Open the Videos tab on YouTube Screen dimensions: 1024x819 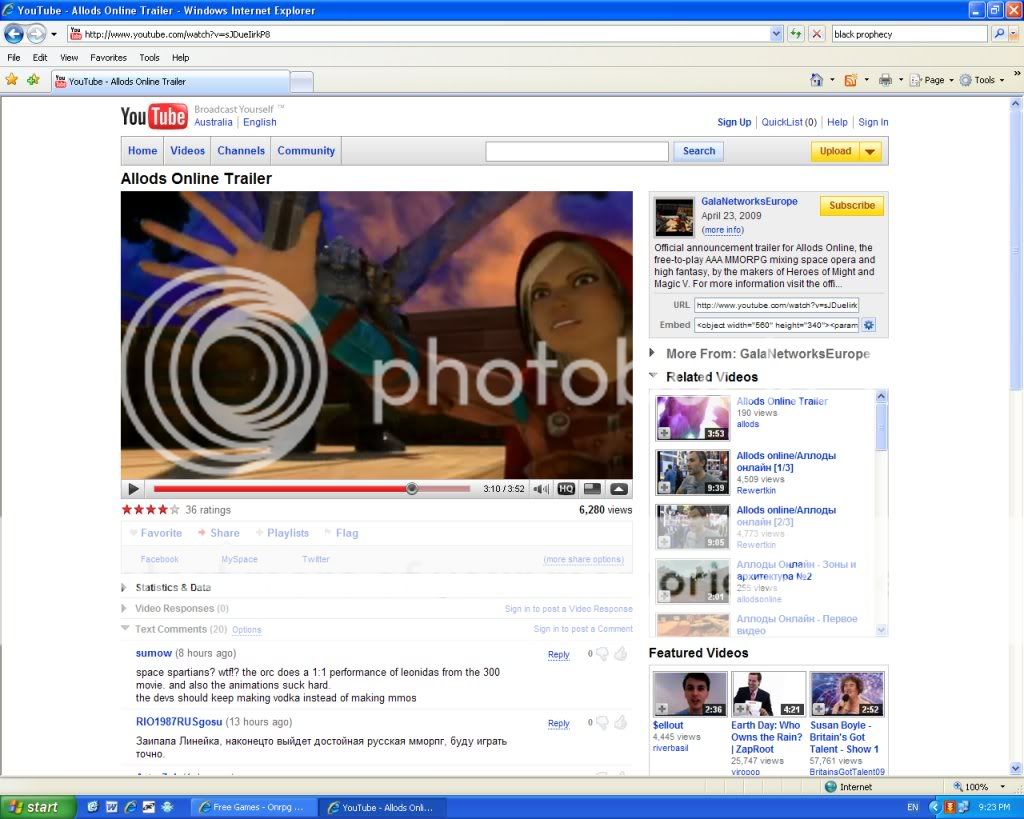click(x=187, y=151)
